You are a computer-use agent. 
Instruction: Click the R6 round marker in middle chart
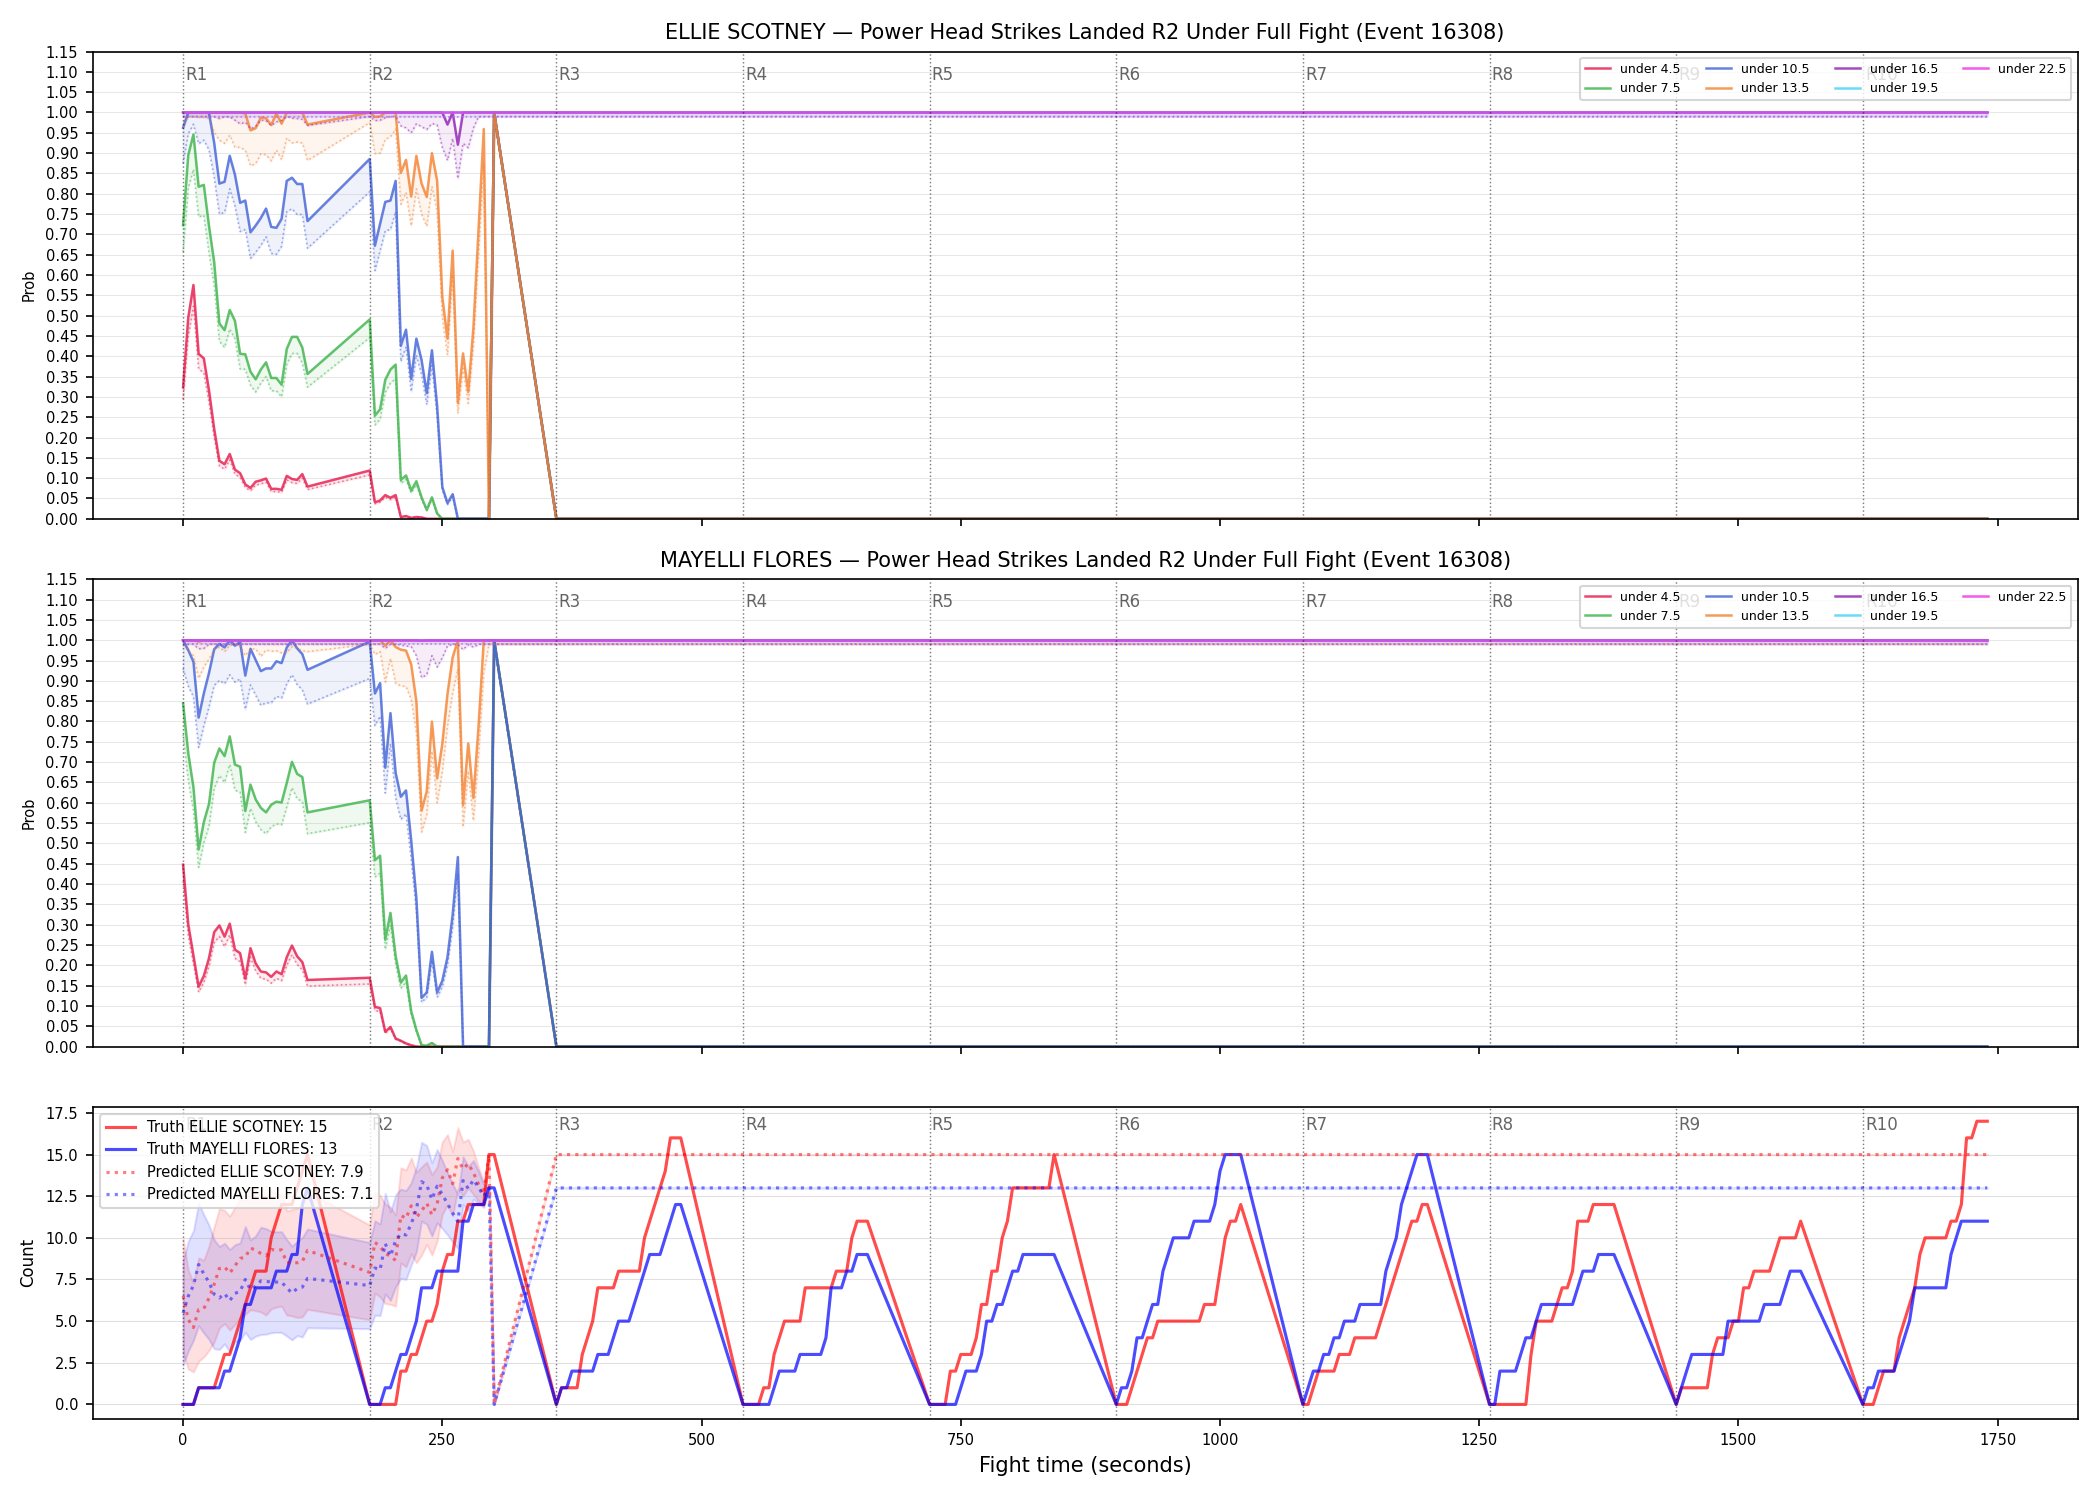1129,601
